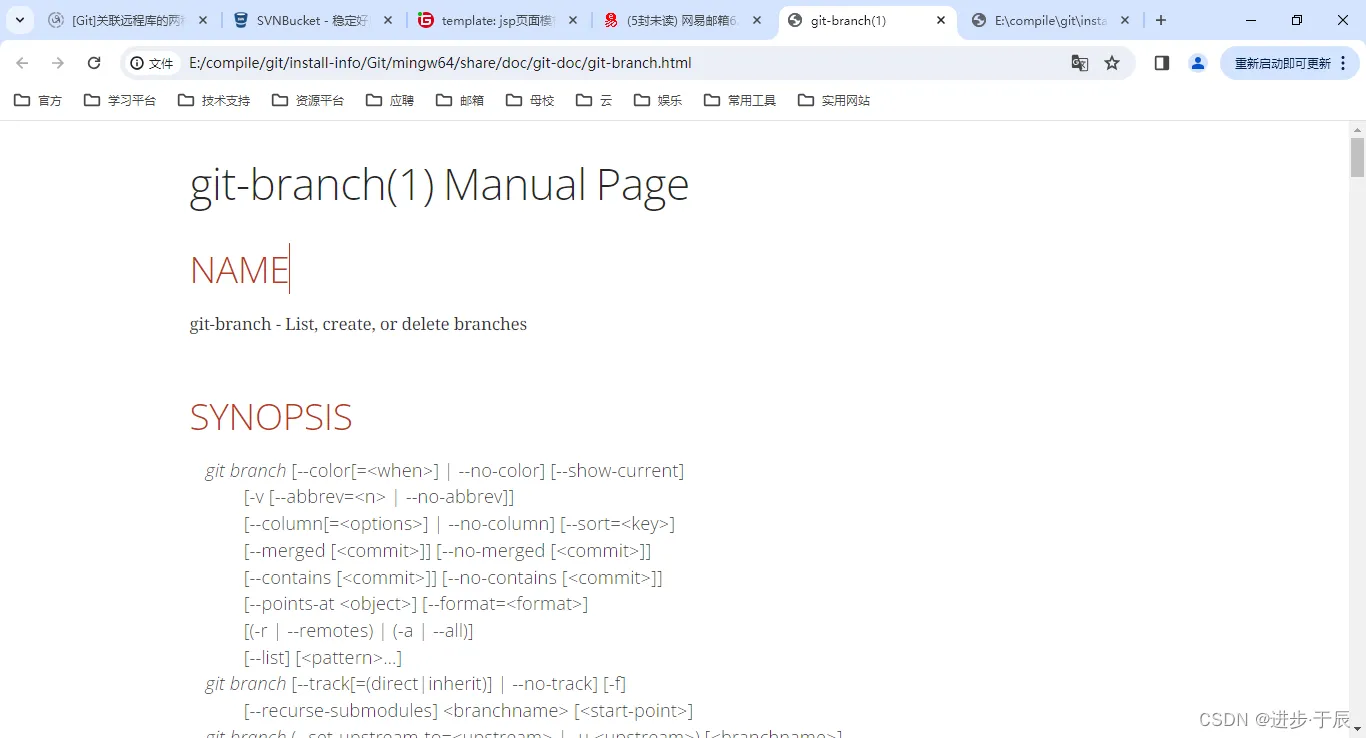1366x738 pixels.
Task: Open the 邮箱 bookmarks folder
Action: point(460,100)
